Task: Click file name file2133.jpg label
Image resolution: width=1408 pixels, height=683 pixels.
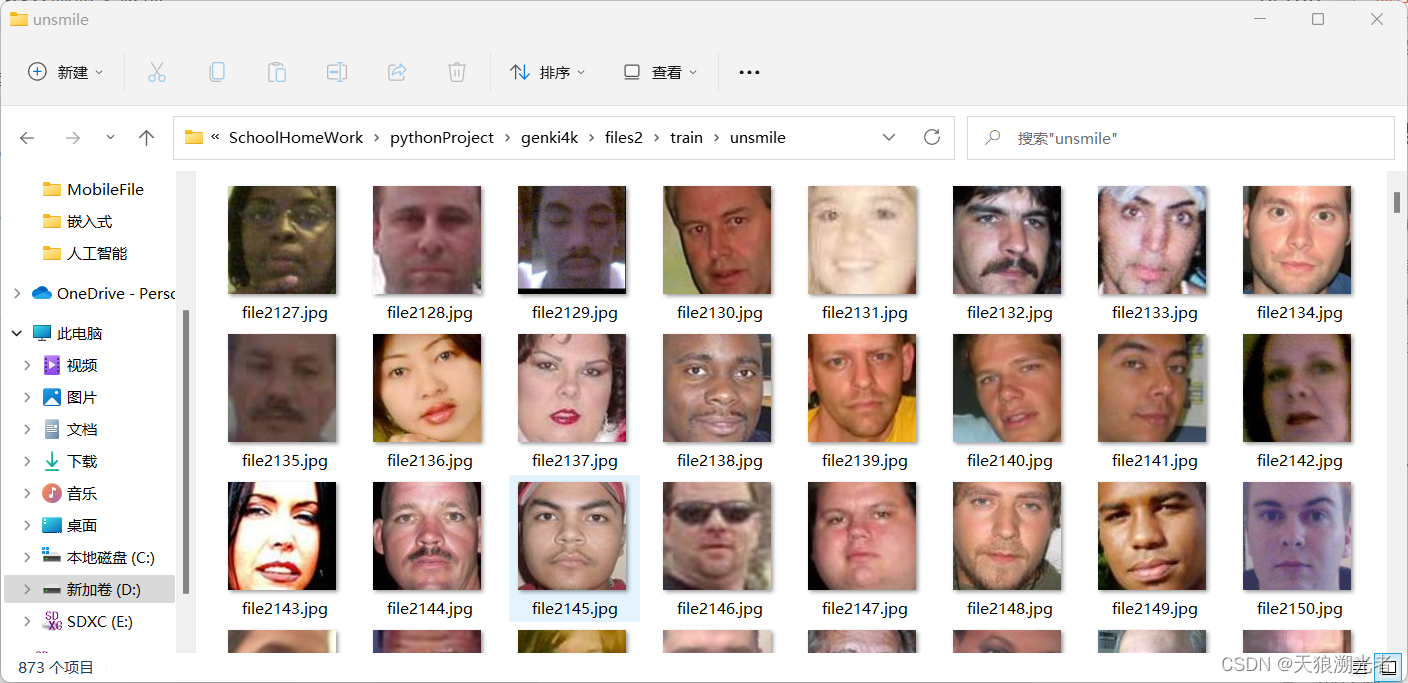Action: [1155, 312]
